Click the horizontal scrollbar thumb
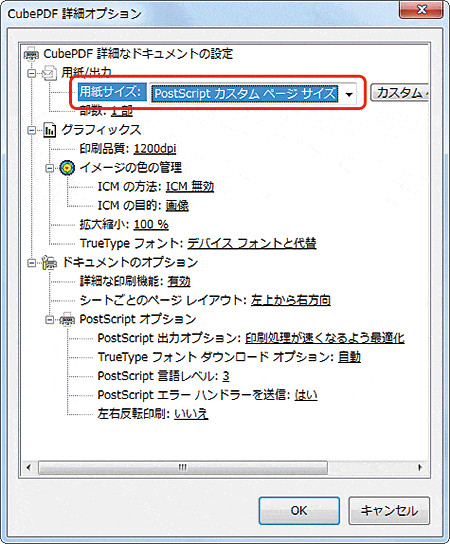This screenshot has height=544, width=450. pyautogui.click(x=183, y=467)
